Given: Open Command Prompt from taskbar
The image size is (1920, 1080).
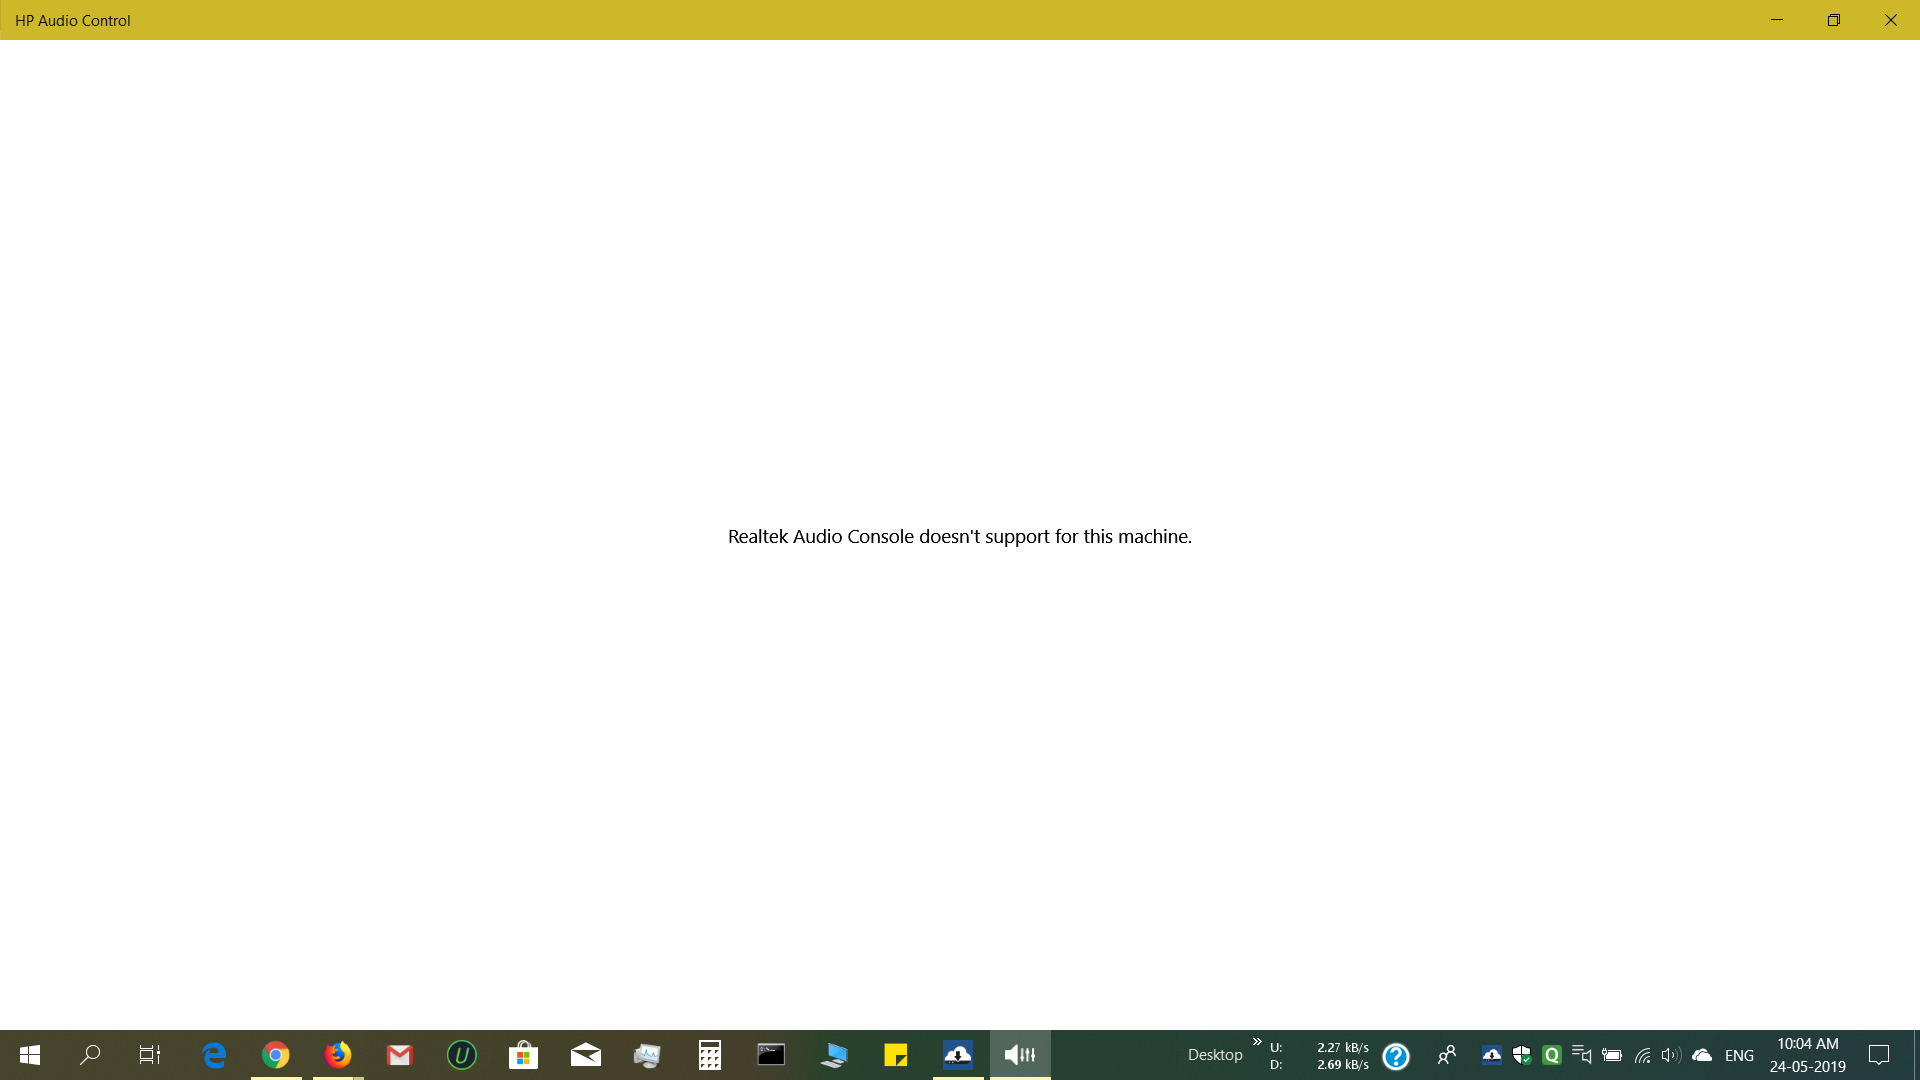Looking at the screenshot, I should click(771, 1055).
